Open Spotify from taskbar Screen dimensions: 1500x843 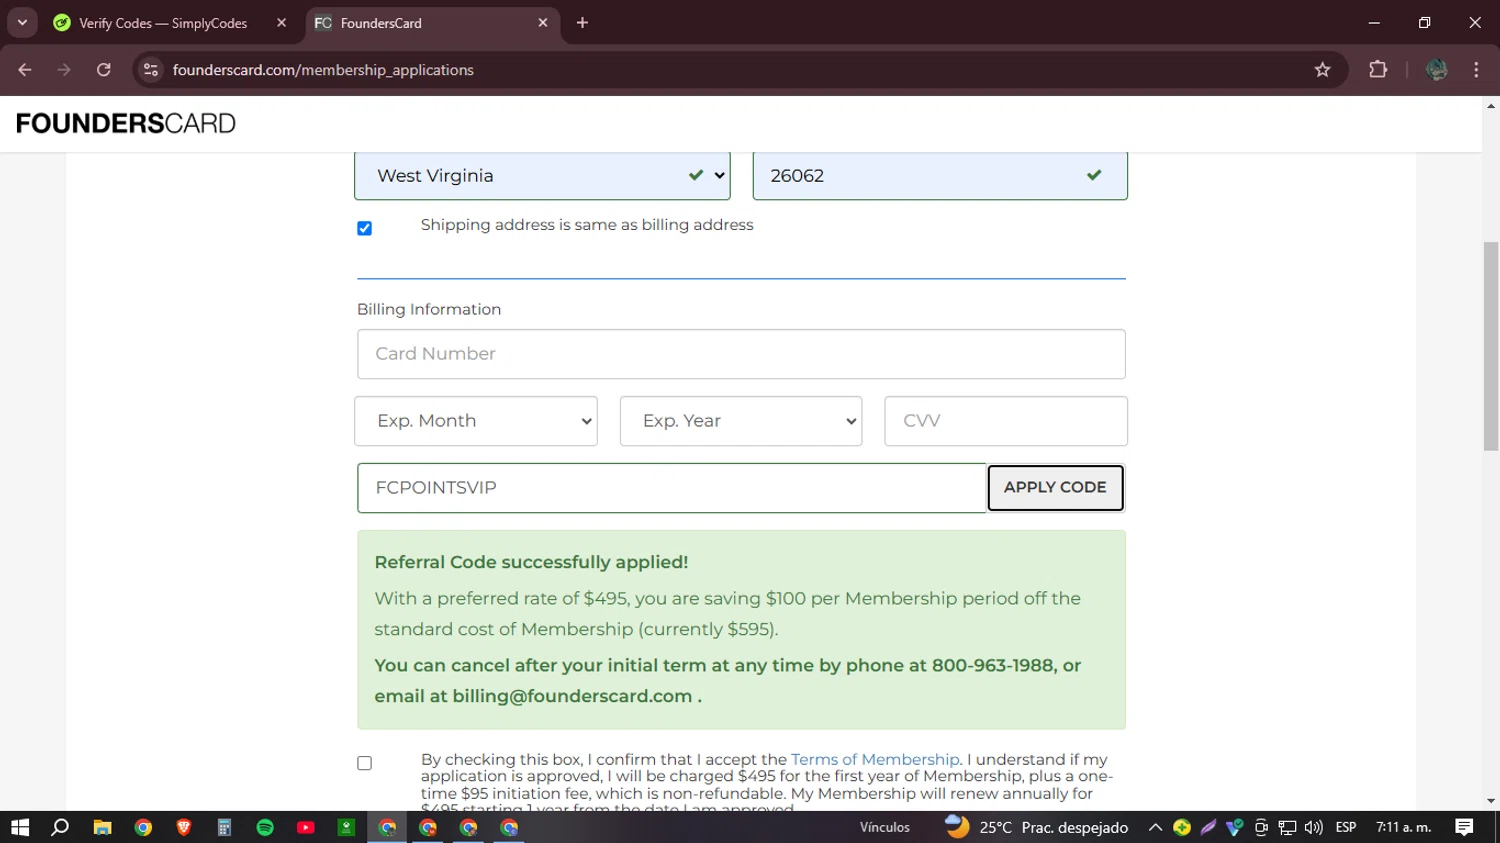265,827
